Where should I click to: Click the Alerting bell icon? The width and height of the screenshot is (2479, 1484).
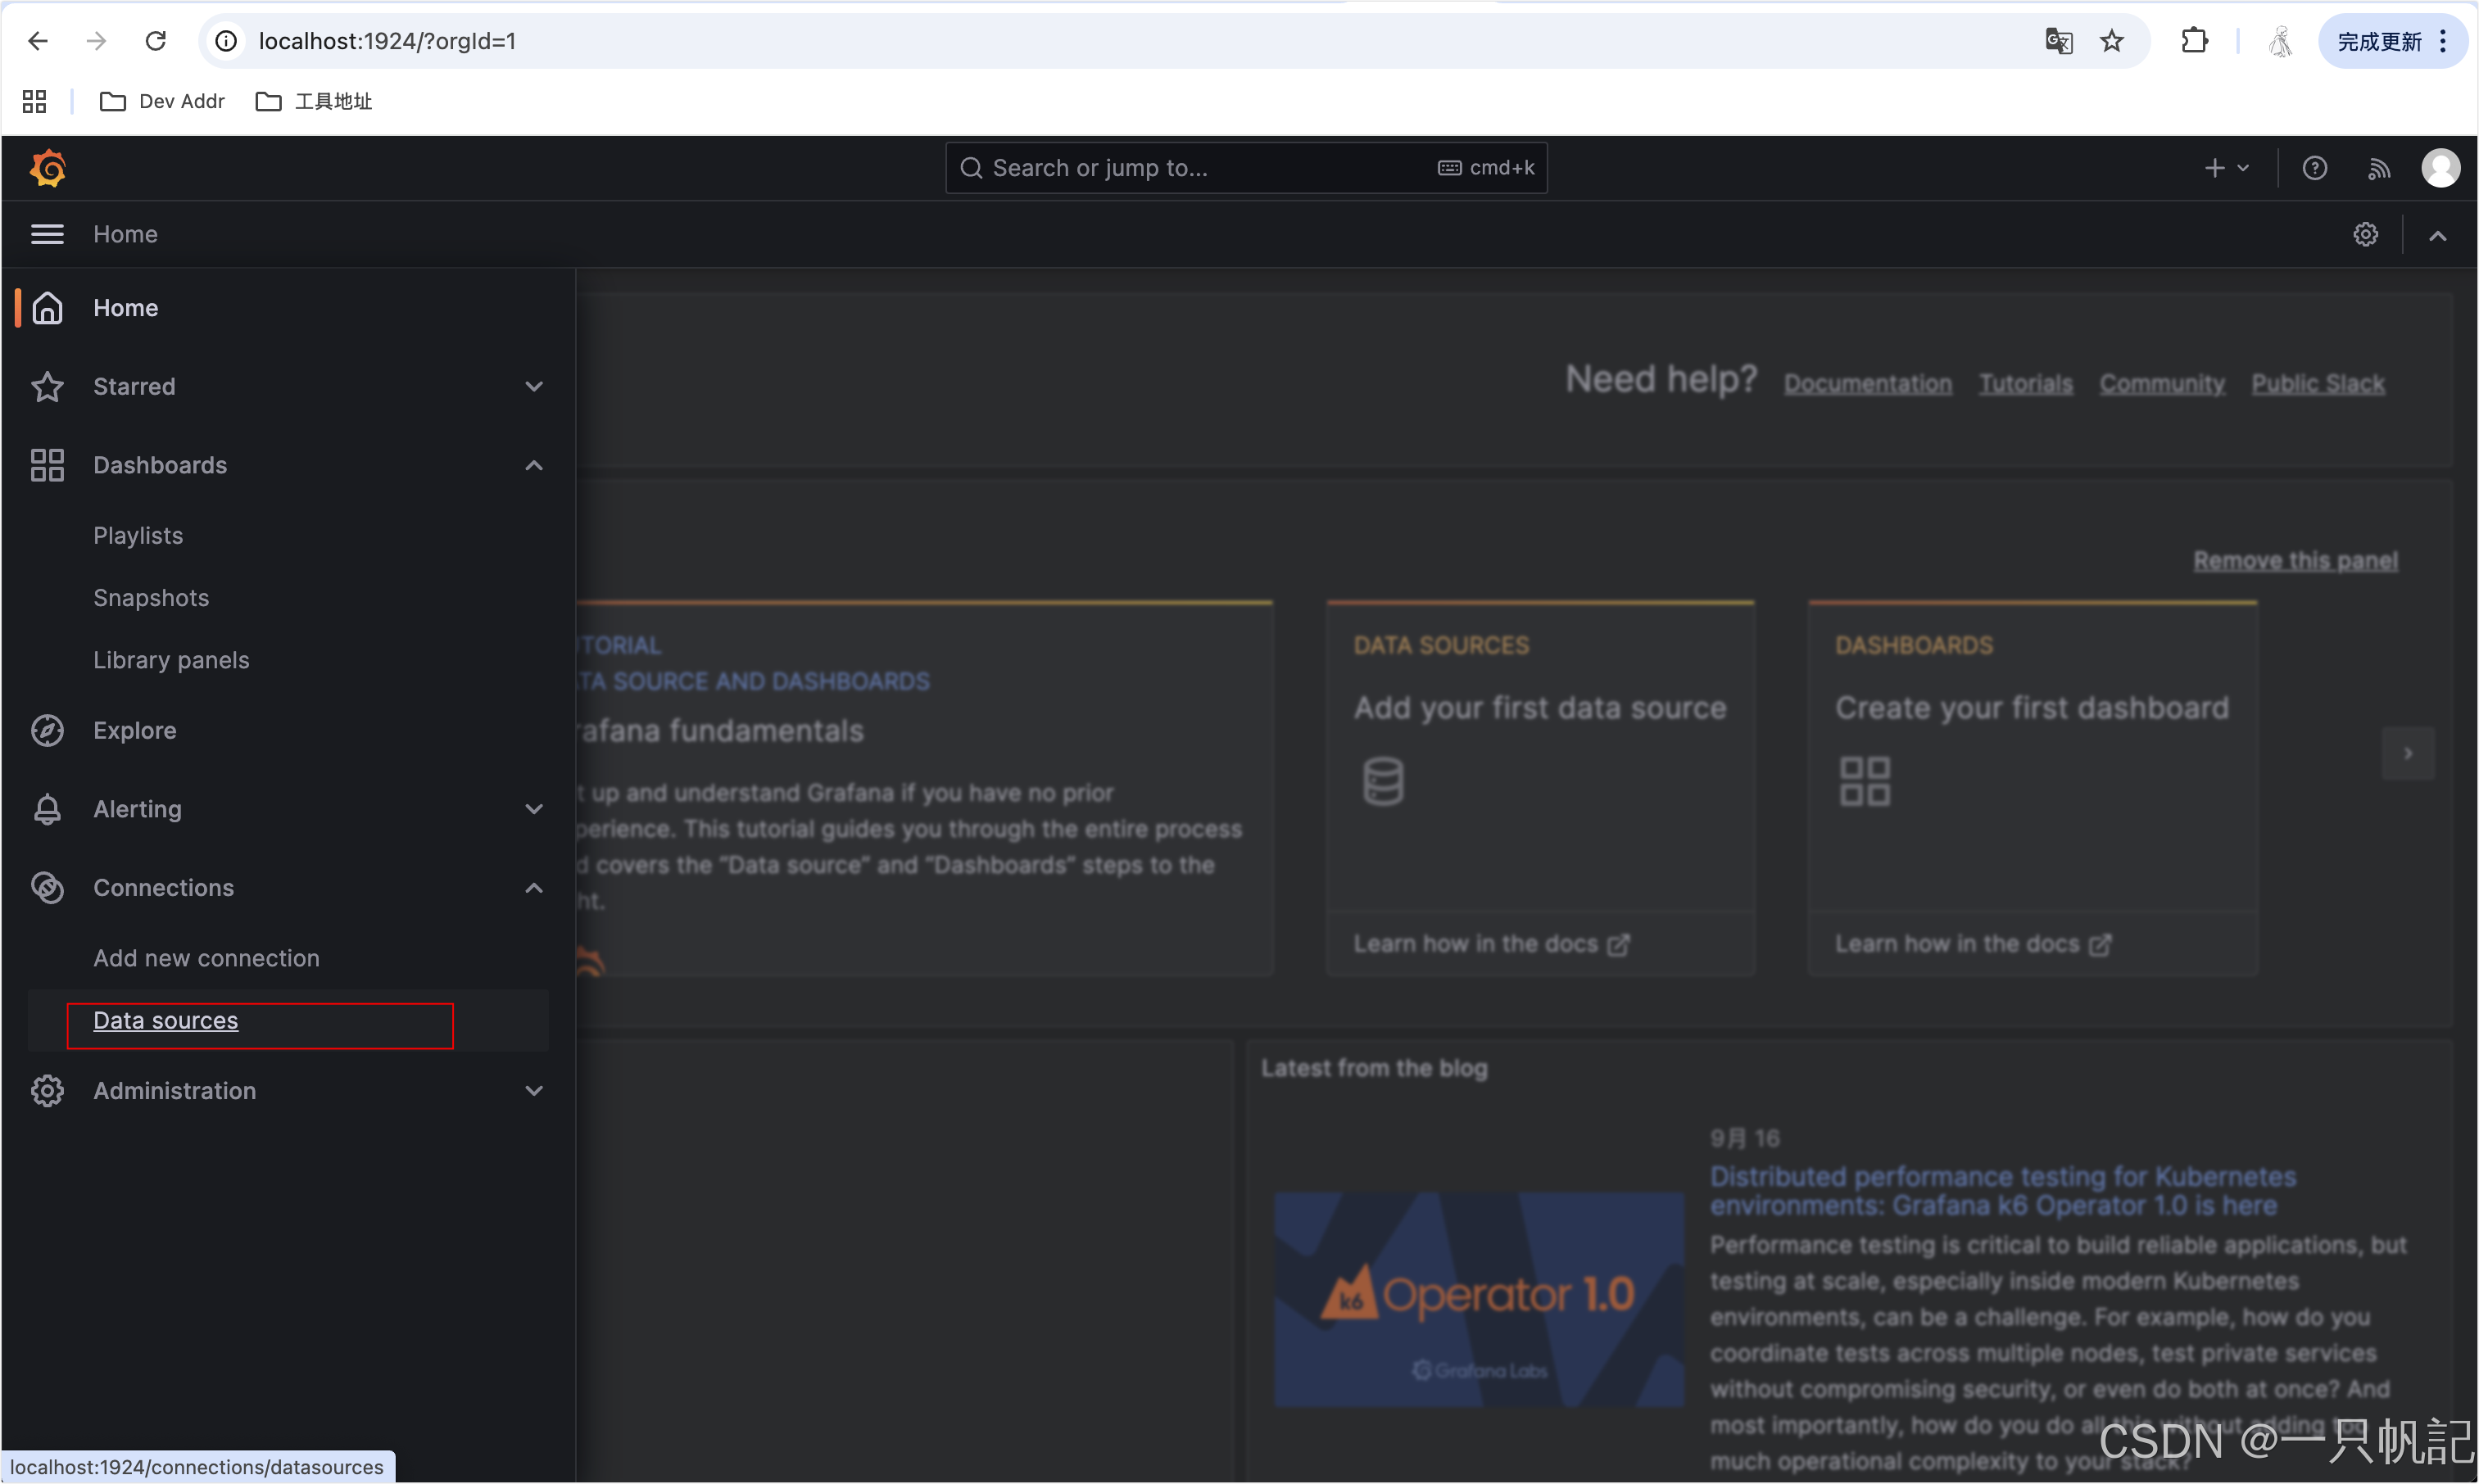pos(47,809)
